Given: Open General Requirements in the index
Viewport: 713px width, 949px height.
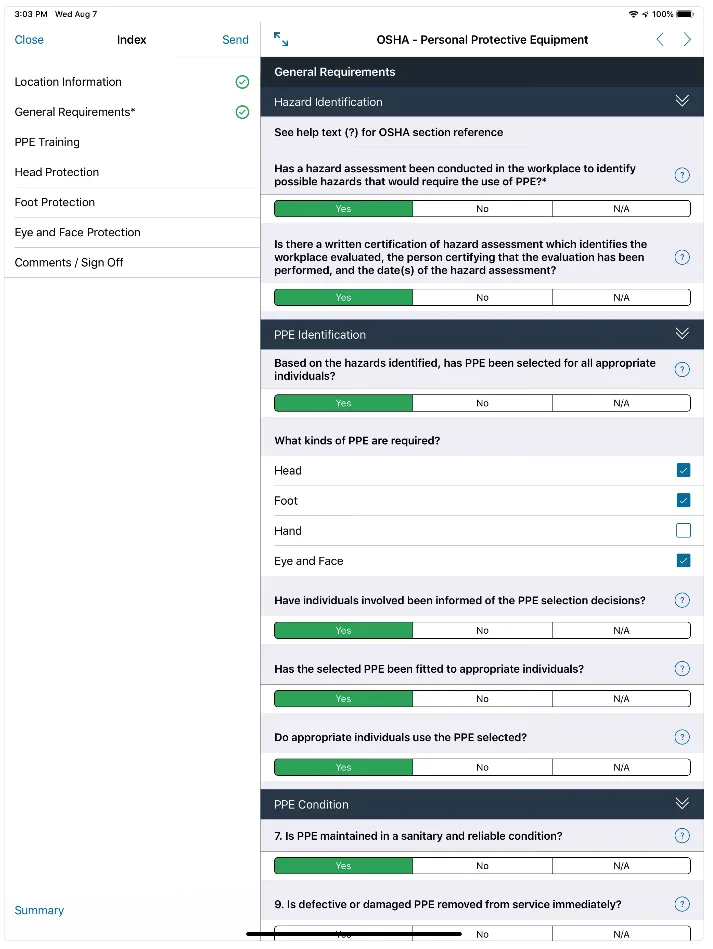Looking at the screenshot, I should click(132, 112).
